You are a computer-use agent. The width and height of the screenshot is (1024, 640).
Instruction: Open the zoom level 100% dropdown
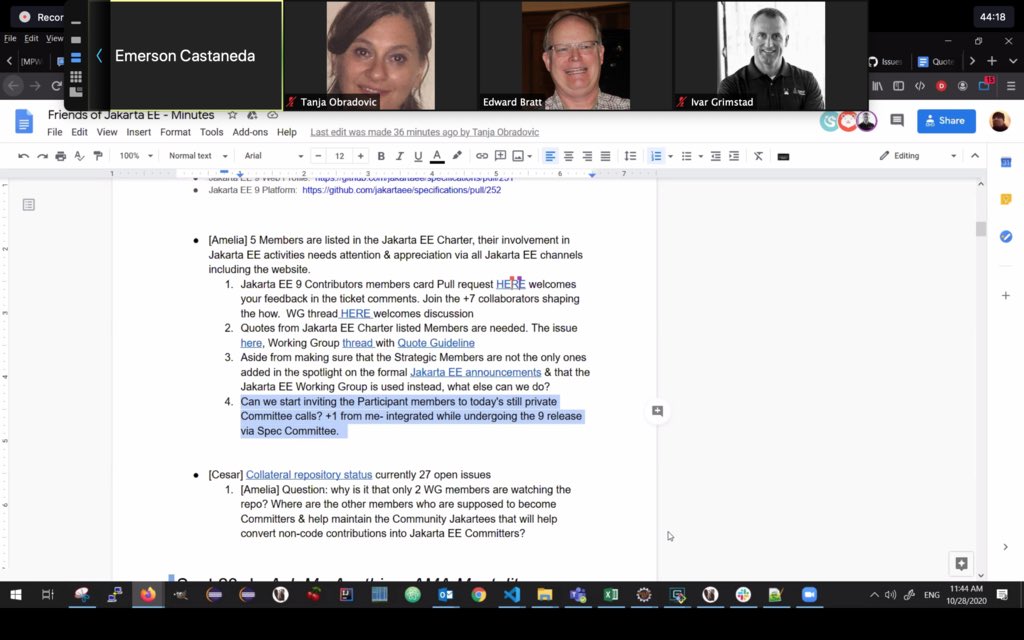[x=136, y=156]
